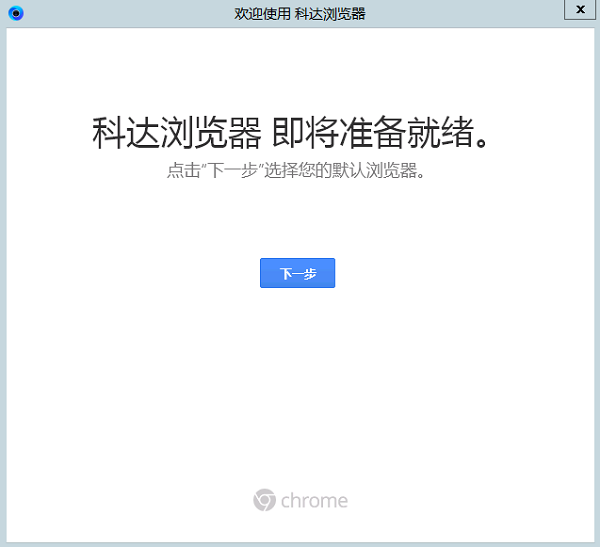Click the 科达浏览器 icon in title bar

point(16,13)
